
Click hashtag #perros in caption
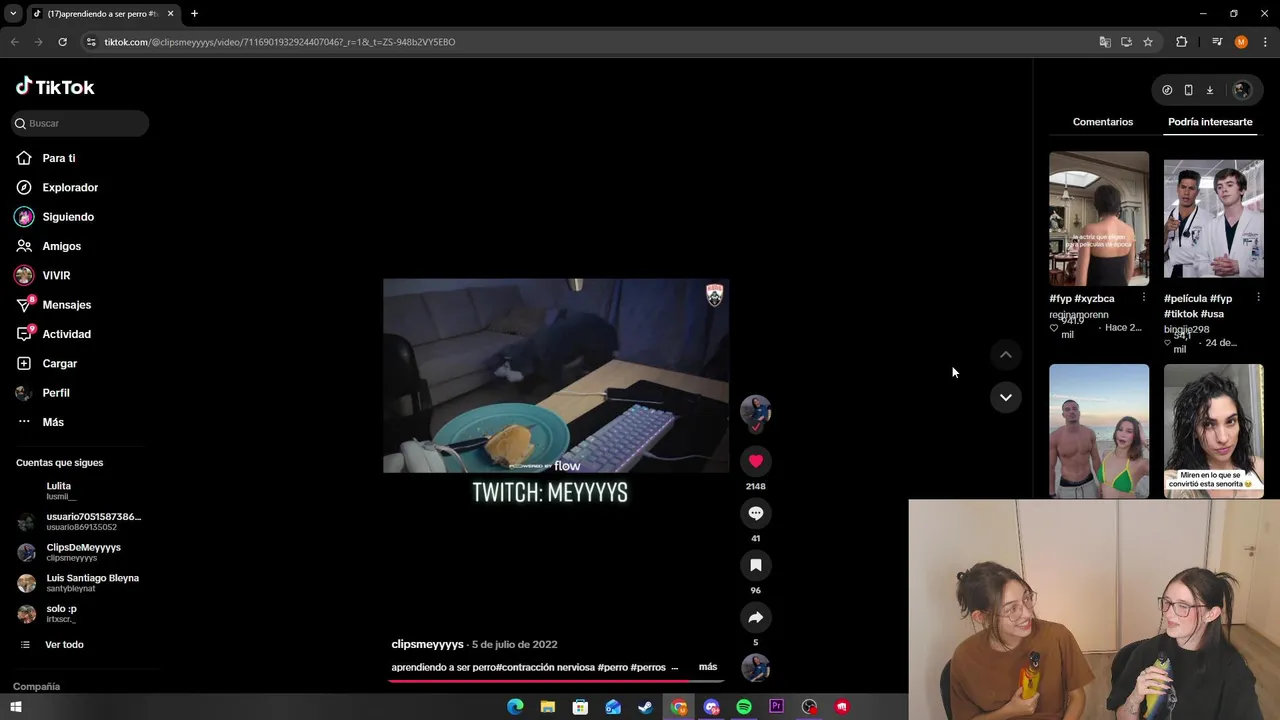coord(648,667)
